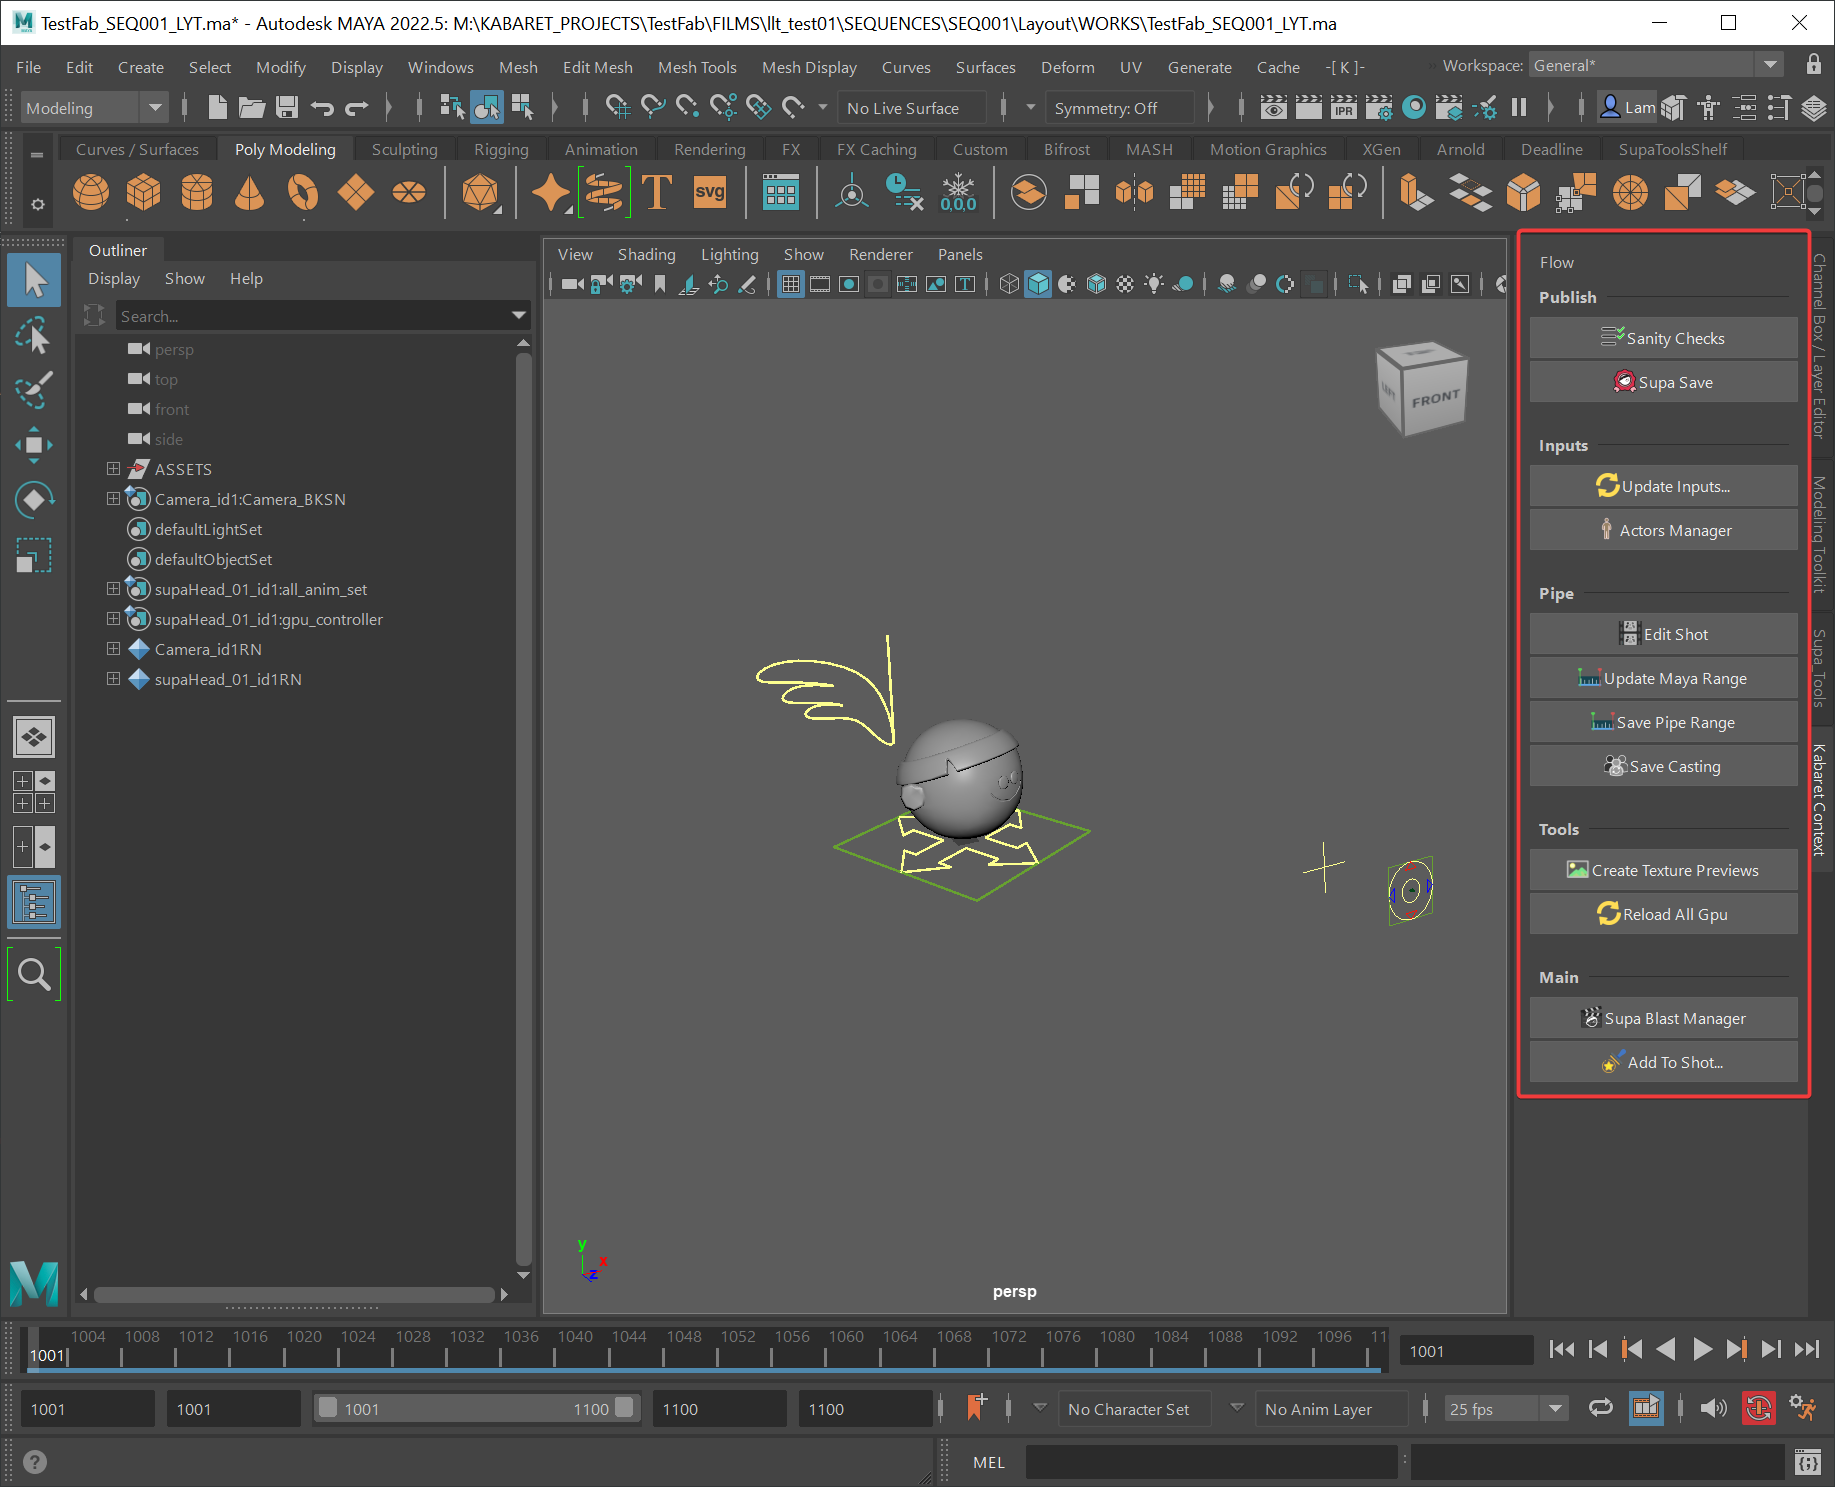The width and height of the screenshot is (1835, 1487).
Task: Switch to the Rigging shelf tab
Action: (x=501, y=149)
